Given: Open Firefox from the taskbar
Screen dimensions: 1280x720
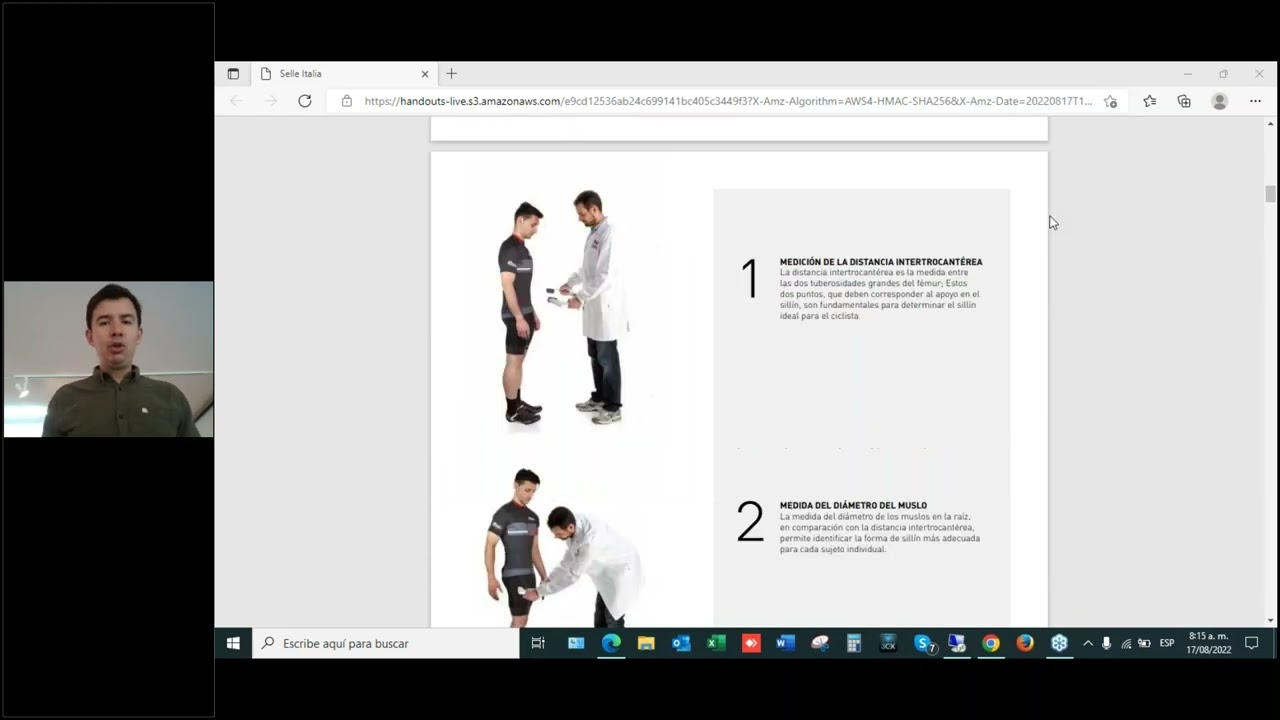Looking at the screenshot, I should [1025, 643].
